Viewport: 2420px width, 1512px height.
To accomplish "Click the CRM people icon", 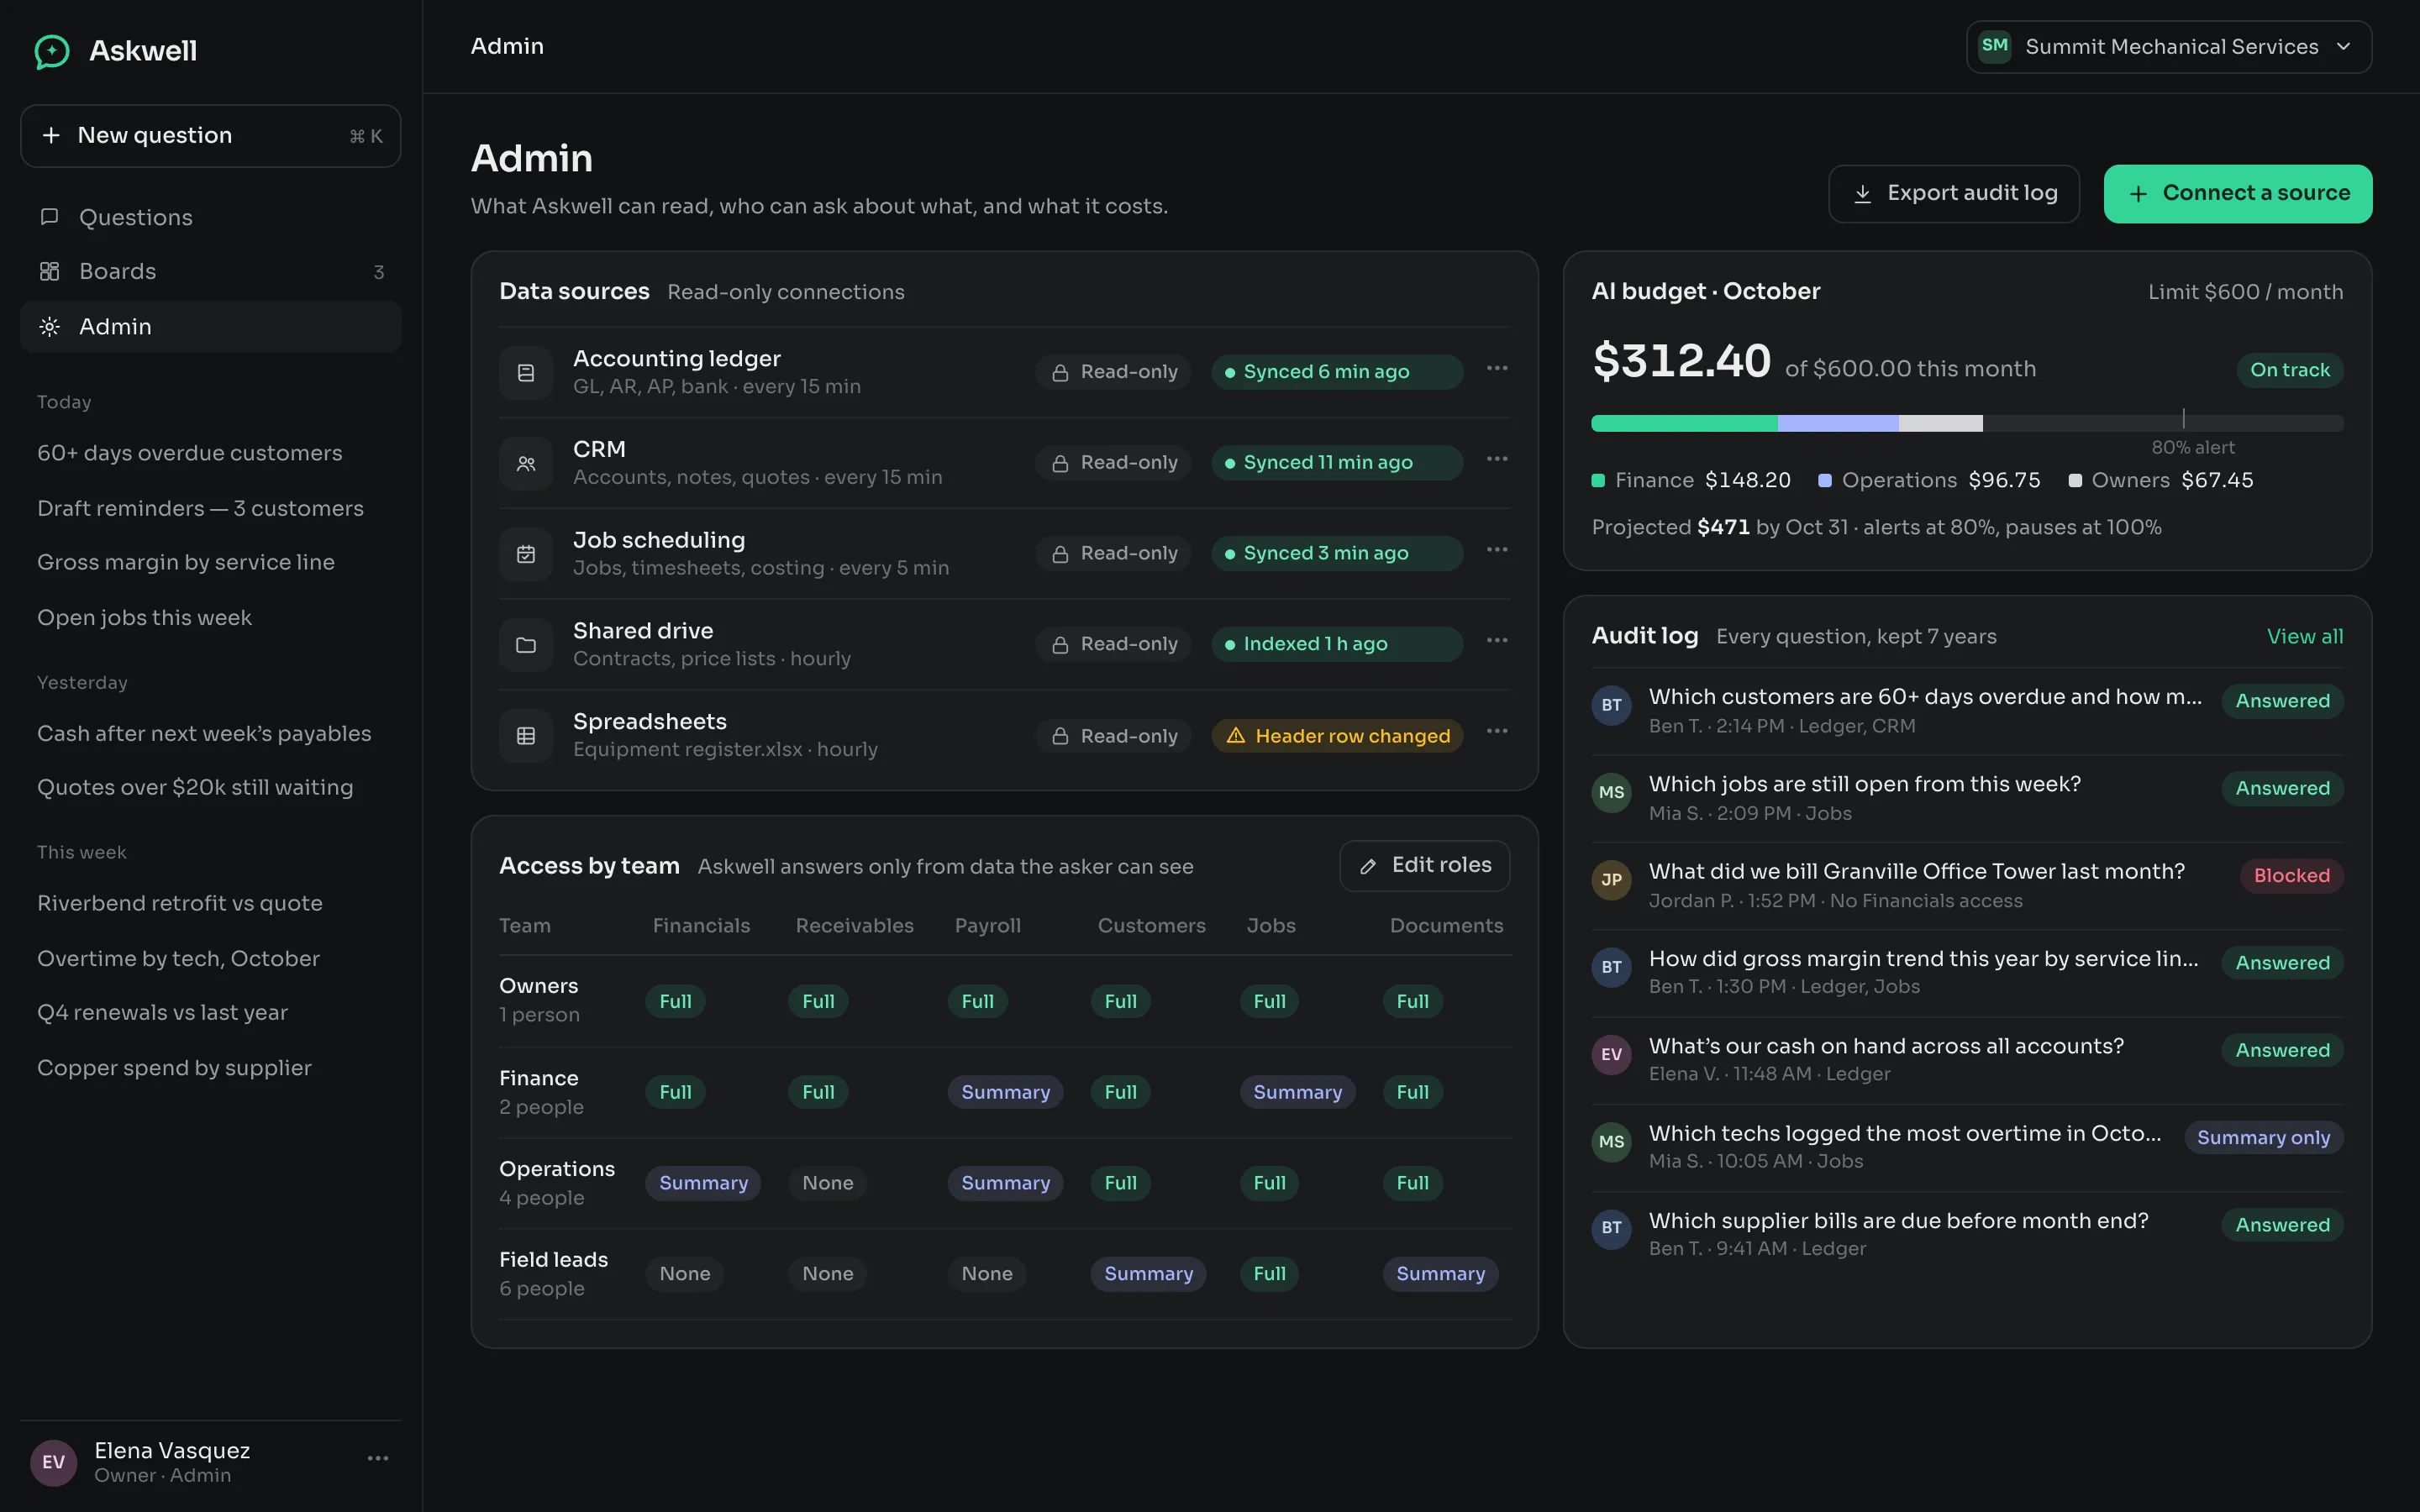I will click(526, 464).
